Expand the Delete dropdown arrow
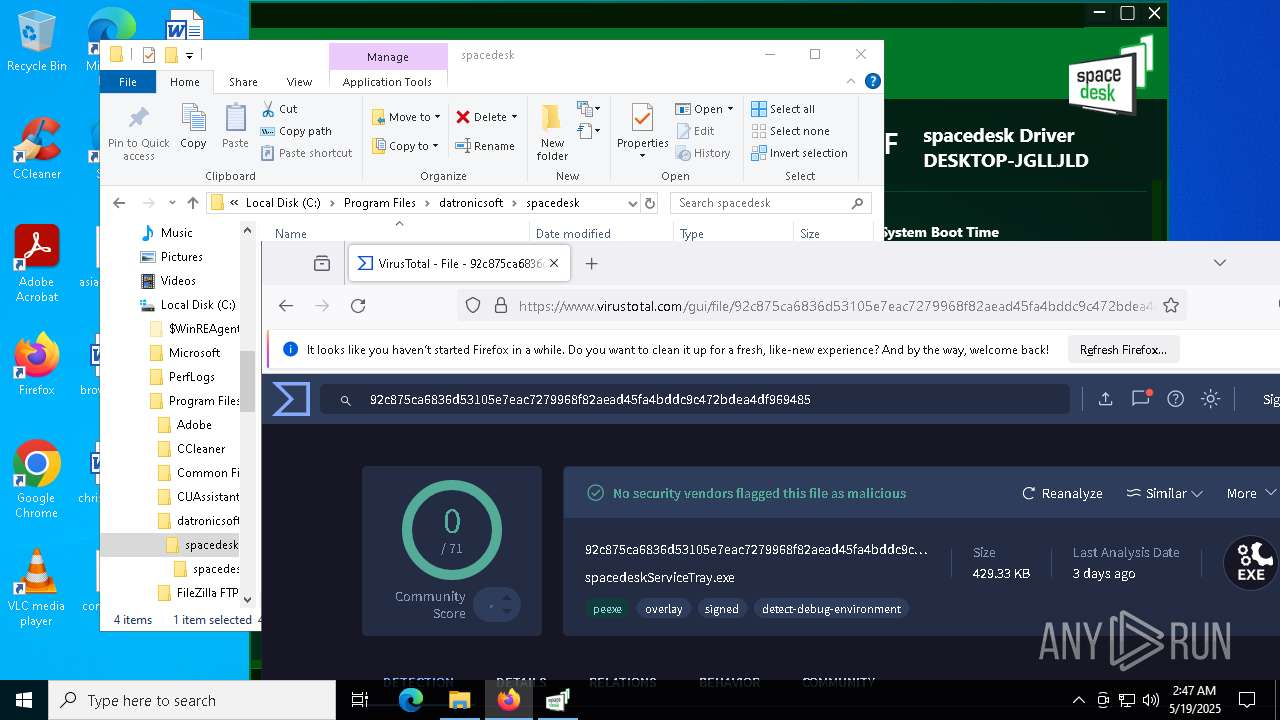Image resolution: width=1280 pixels, height=720 pixels. tap(514, 117)
